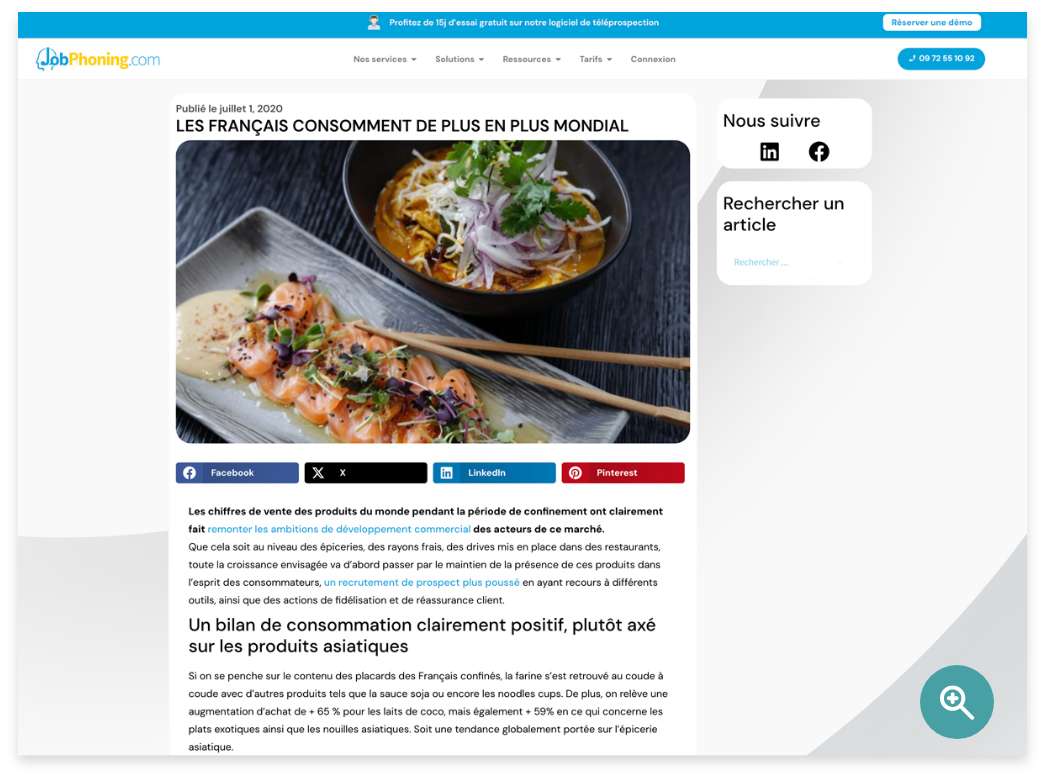Click the 09 72 55 10 92 phone button

pyautogui.click(x=941, y=59)
